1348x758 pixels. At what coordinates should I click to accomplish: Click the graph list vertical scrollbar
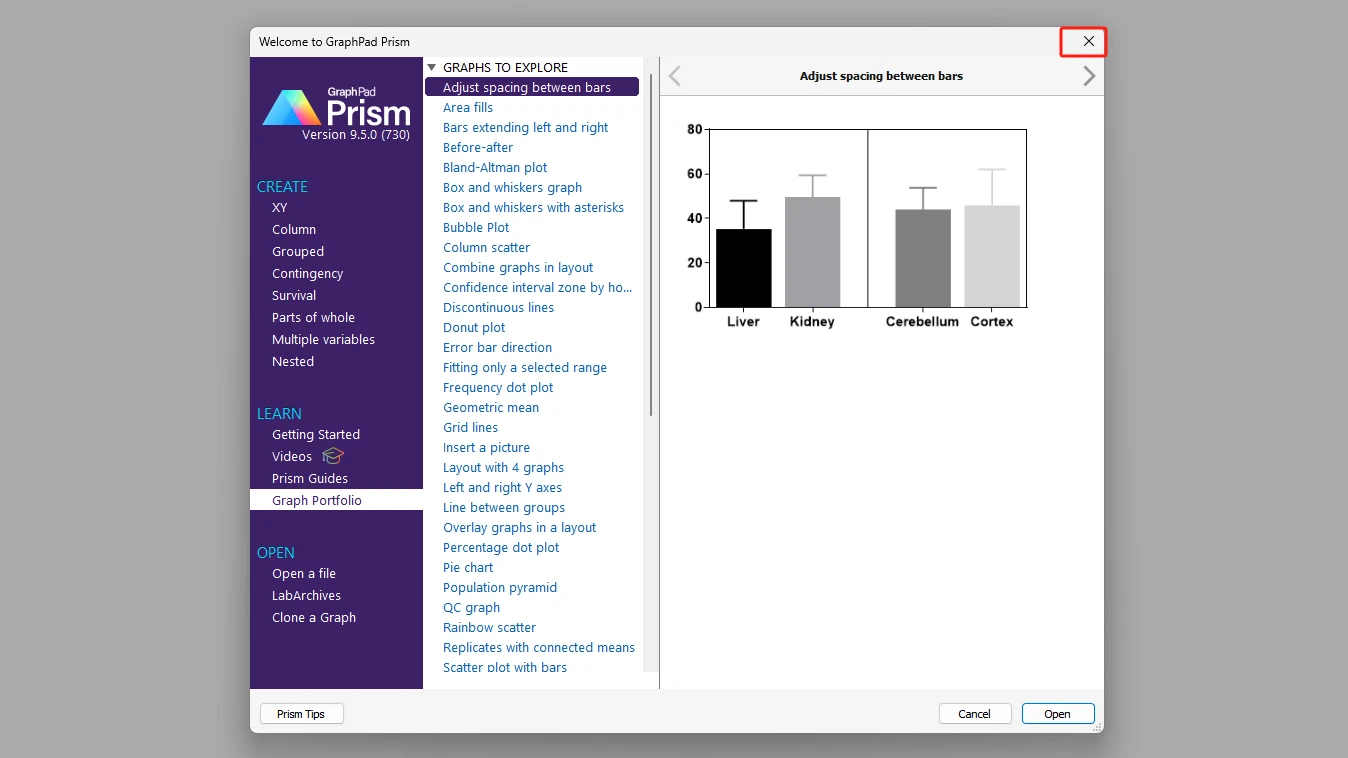[x=651, y=245]
